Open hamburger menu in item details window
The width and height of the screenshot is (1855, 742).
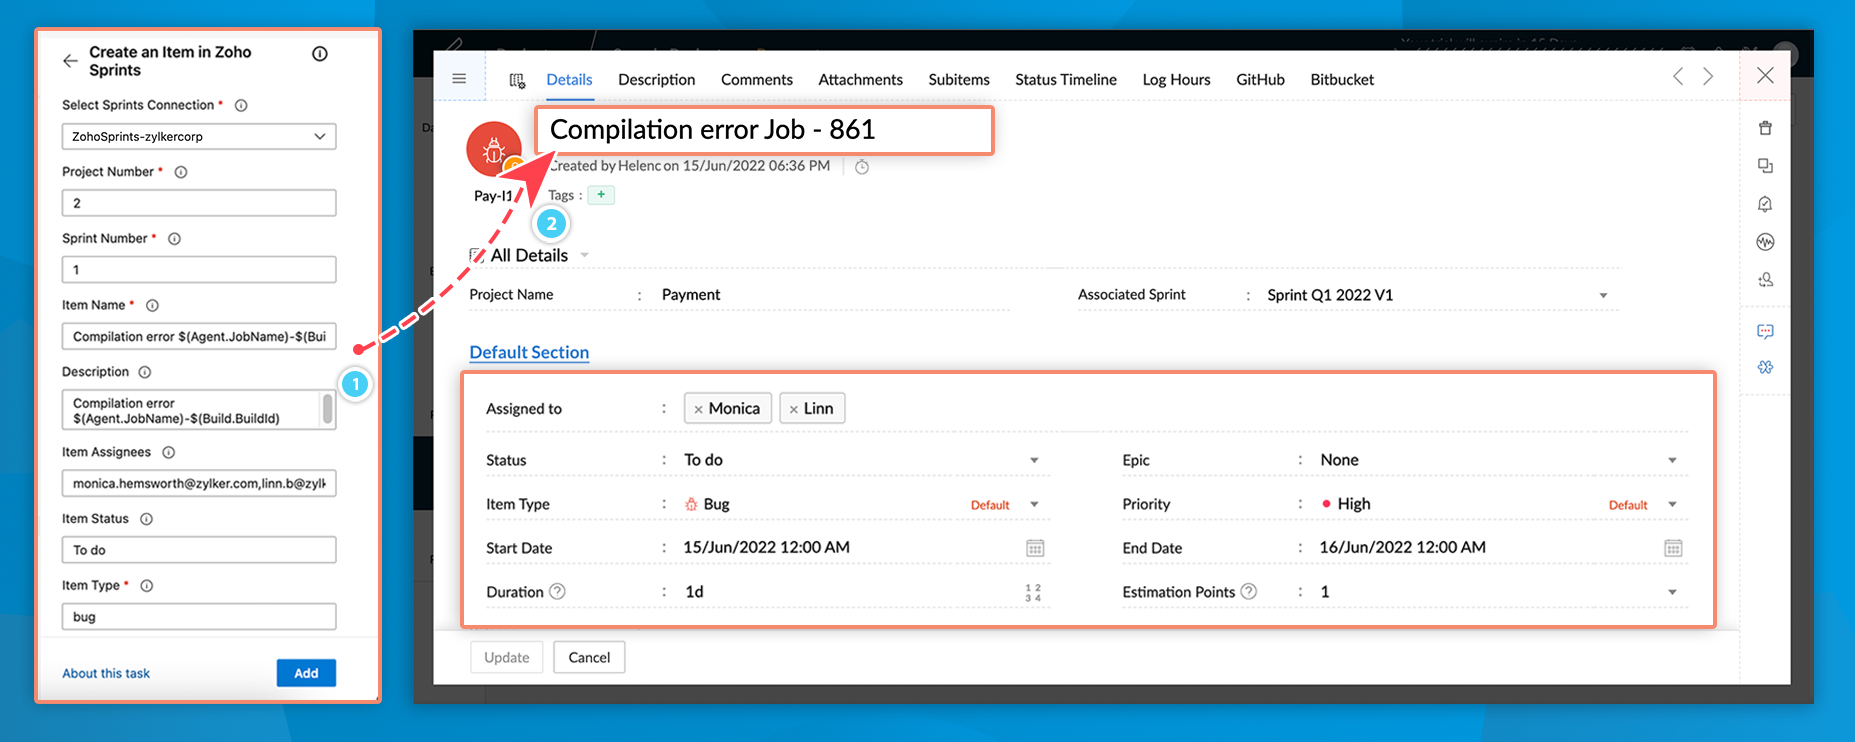(459, 79)
